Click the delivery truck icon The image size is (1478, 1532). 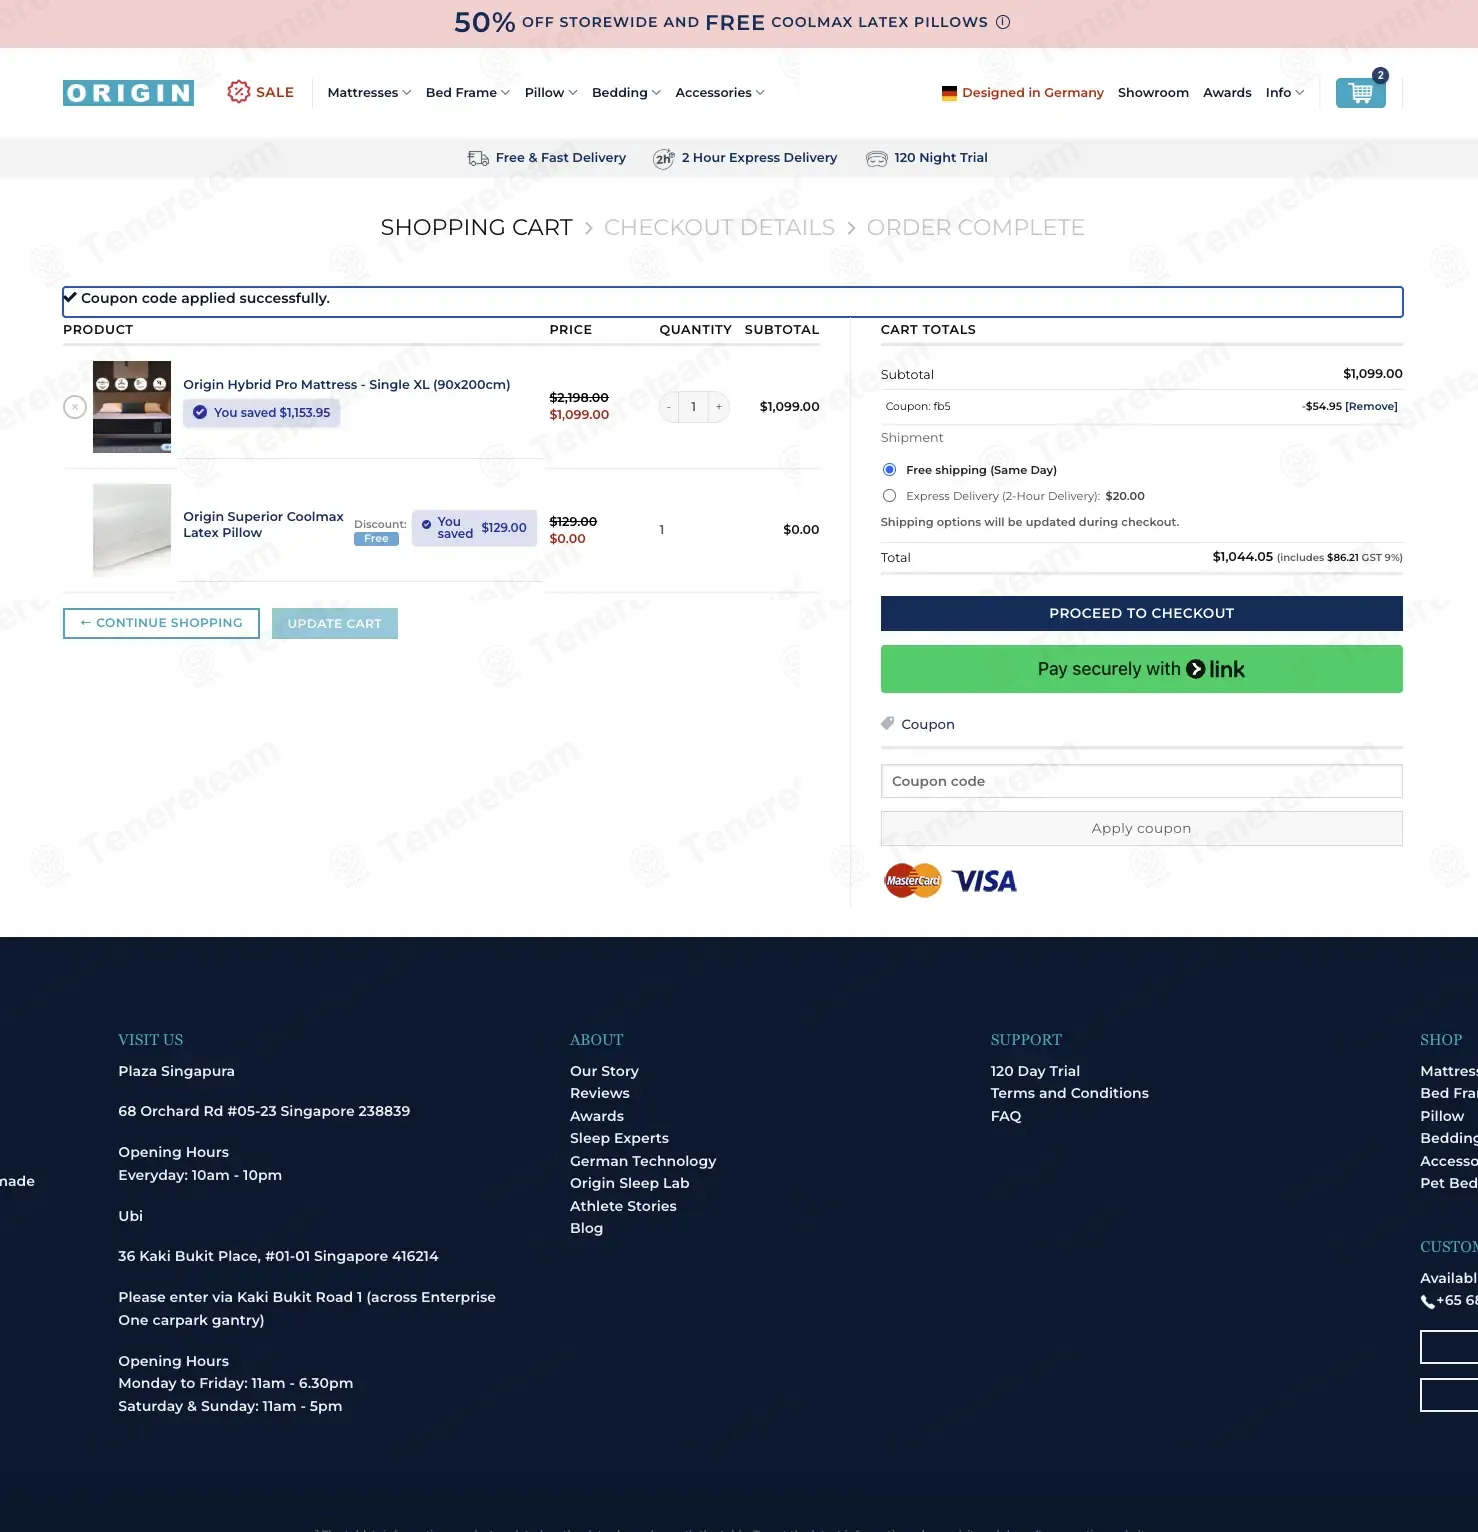[478, 158]
